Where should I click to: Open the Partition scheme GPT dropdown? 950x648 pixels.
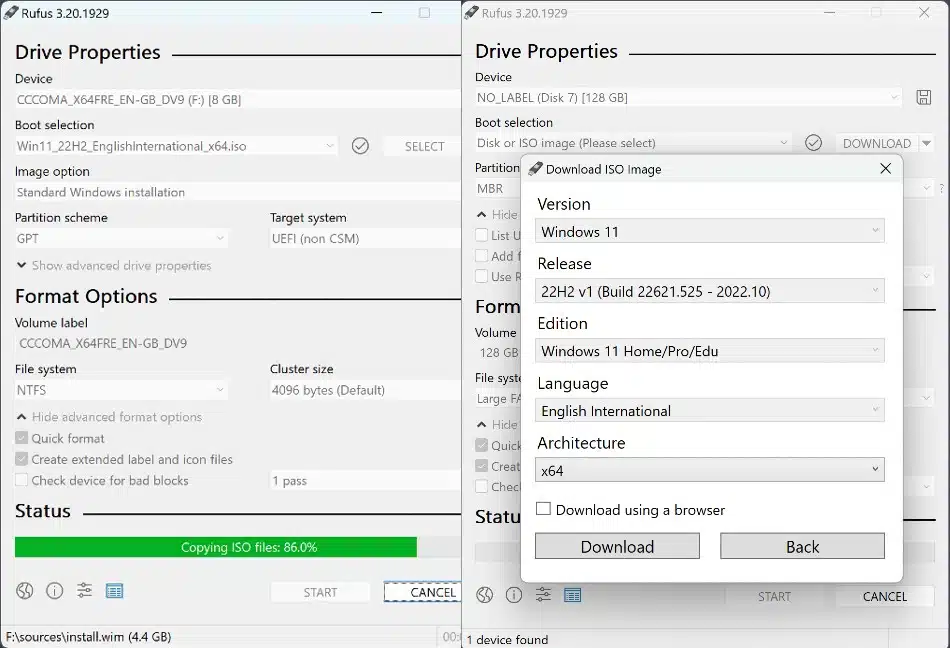[x=121, y=239]
